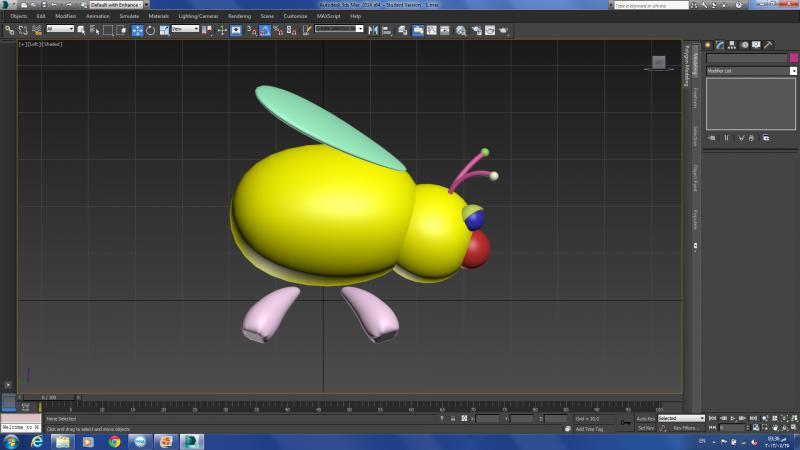This screenshot has width=800, height=450.
Task: Toggle Set Key mode
Action: pyautogui.click(x=646, y=428)
